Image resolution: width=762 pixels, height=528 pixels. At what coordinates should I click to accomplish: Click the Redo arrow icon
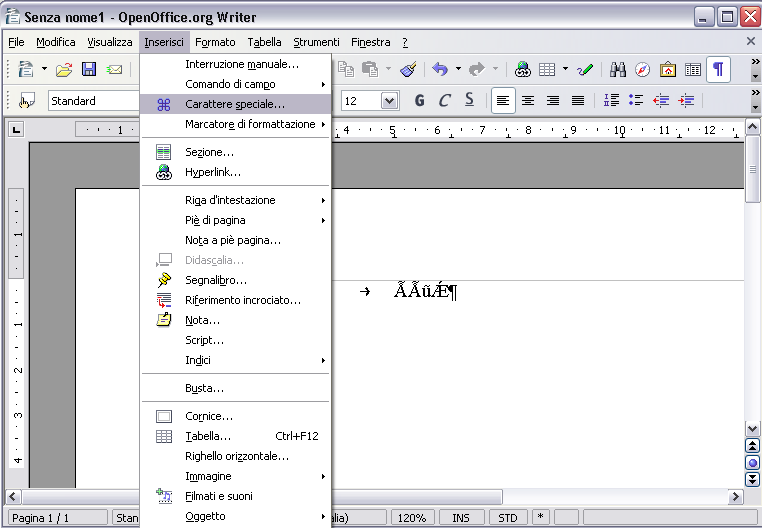[x=477, y=70]
